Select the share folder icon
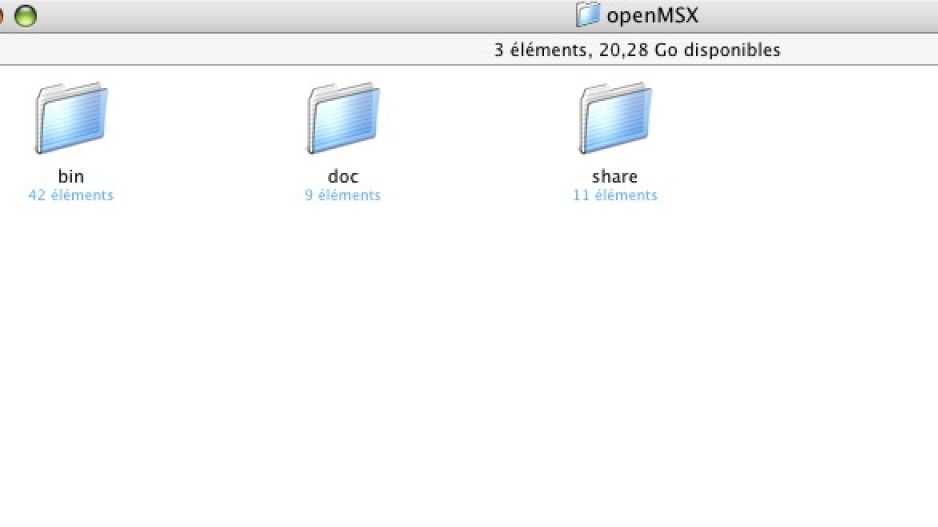The height and width of the screenshot is (527, 938). pos(615,118)
